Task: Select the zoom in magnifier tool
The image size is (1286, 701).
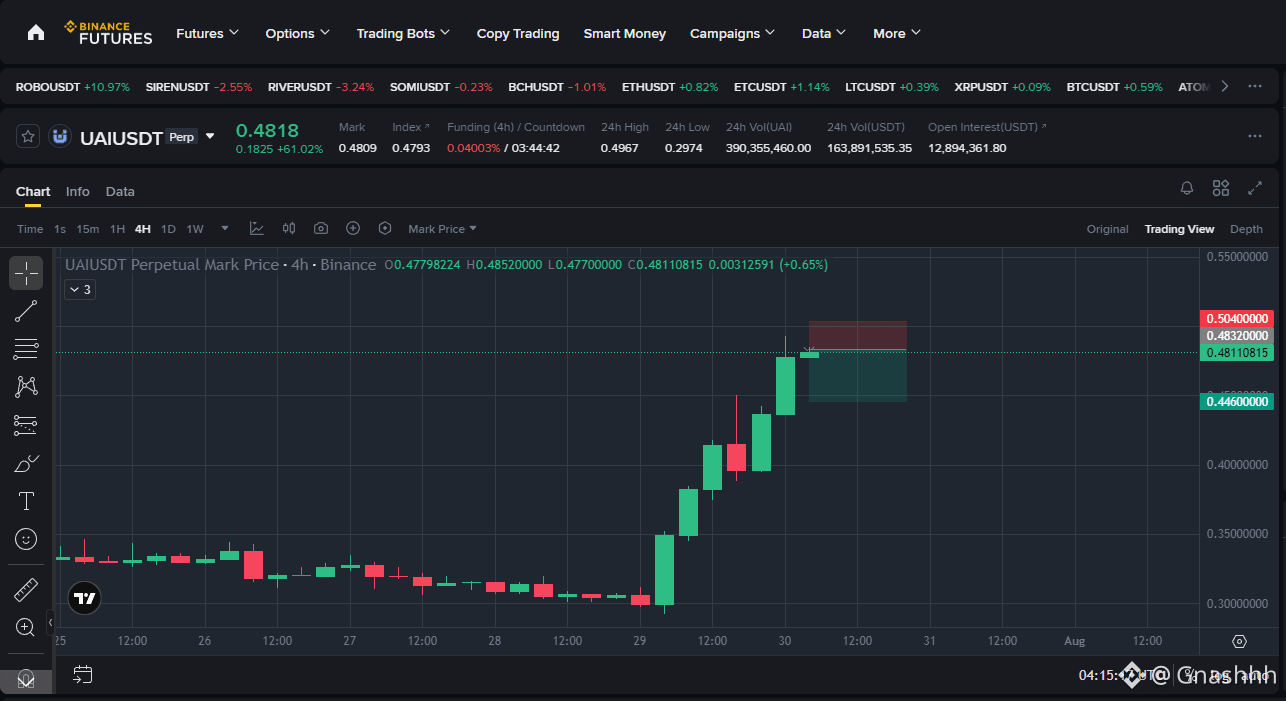Action: click(x=26, y=628)
